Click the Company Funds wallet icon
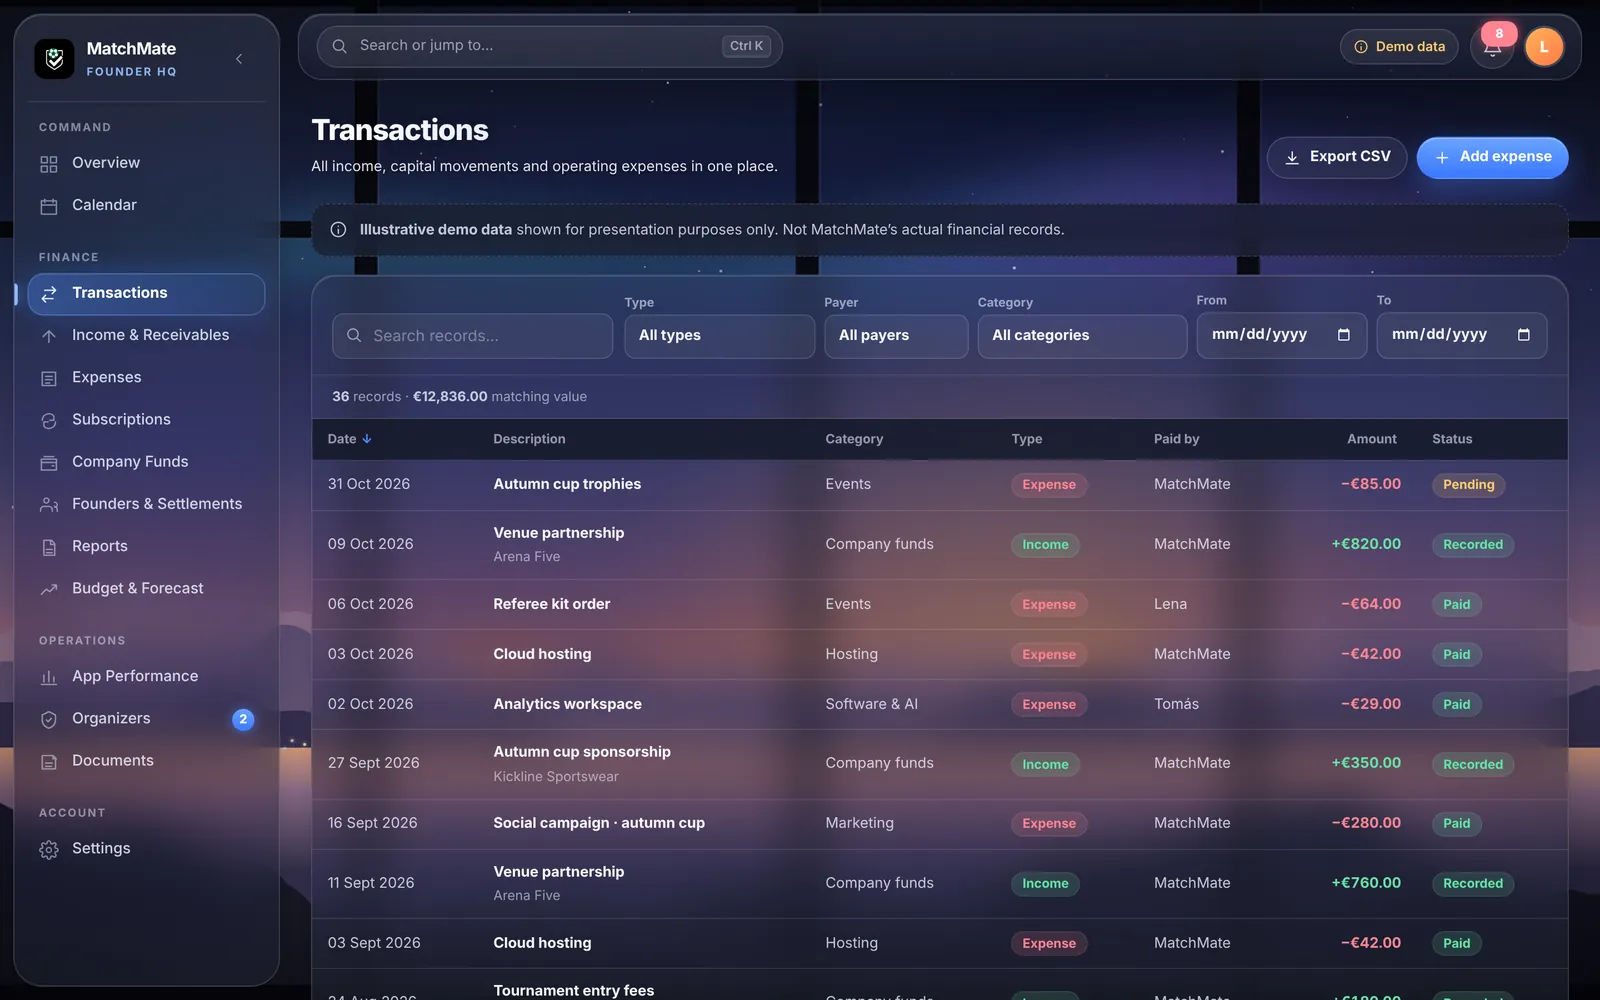1600x1000 pixels. point(49,463)
